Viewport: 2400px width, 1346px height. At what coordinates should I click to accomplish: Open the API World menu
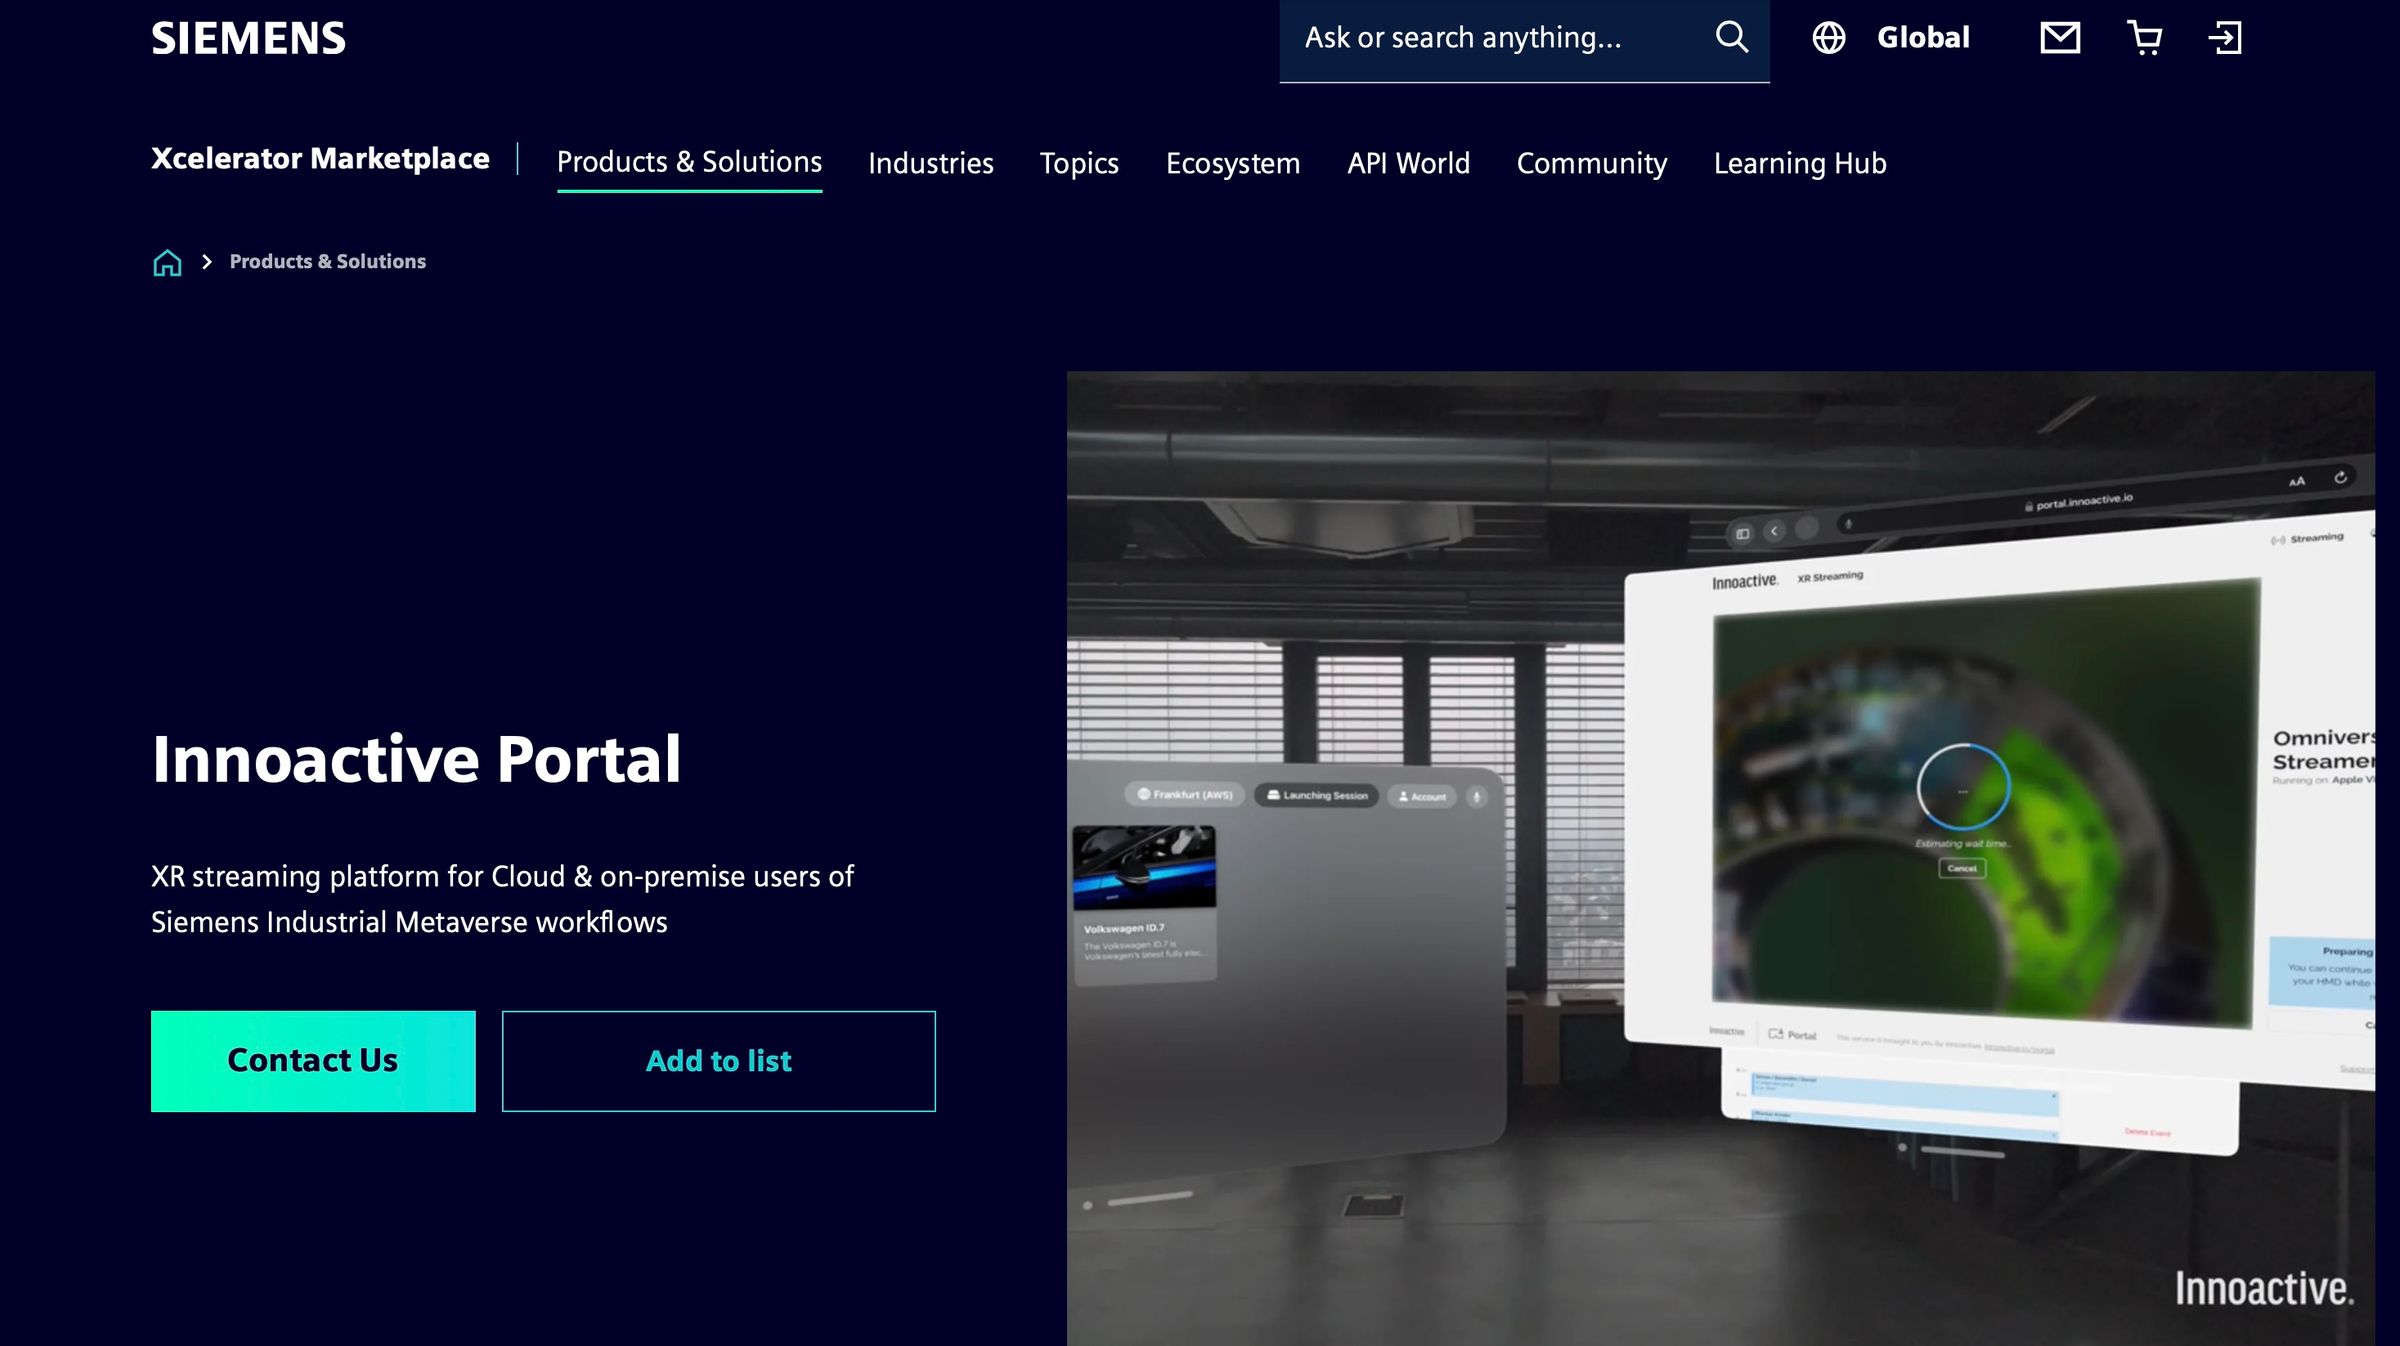[1408, 163]
